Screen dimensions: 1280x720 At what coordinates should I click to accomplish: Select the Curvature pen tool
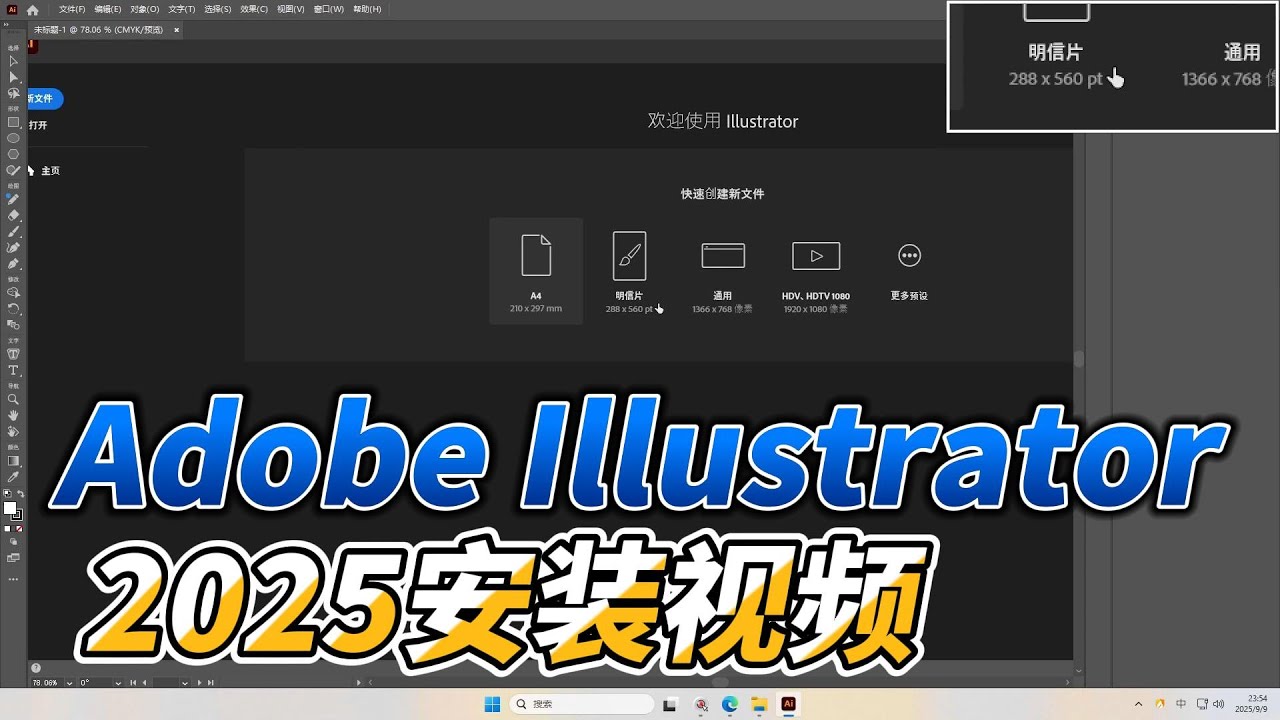(x=13, y=247)
